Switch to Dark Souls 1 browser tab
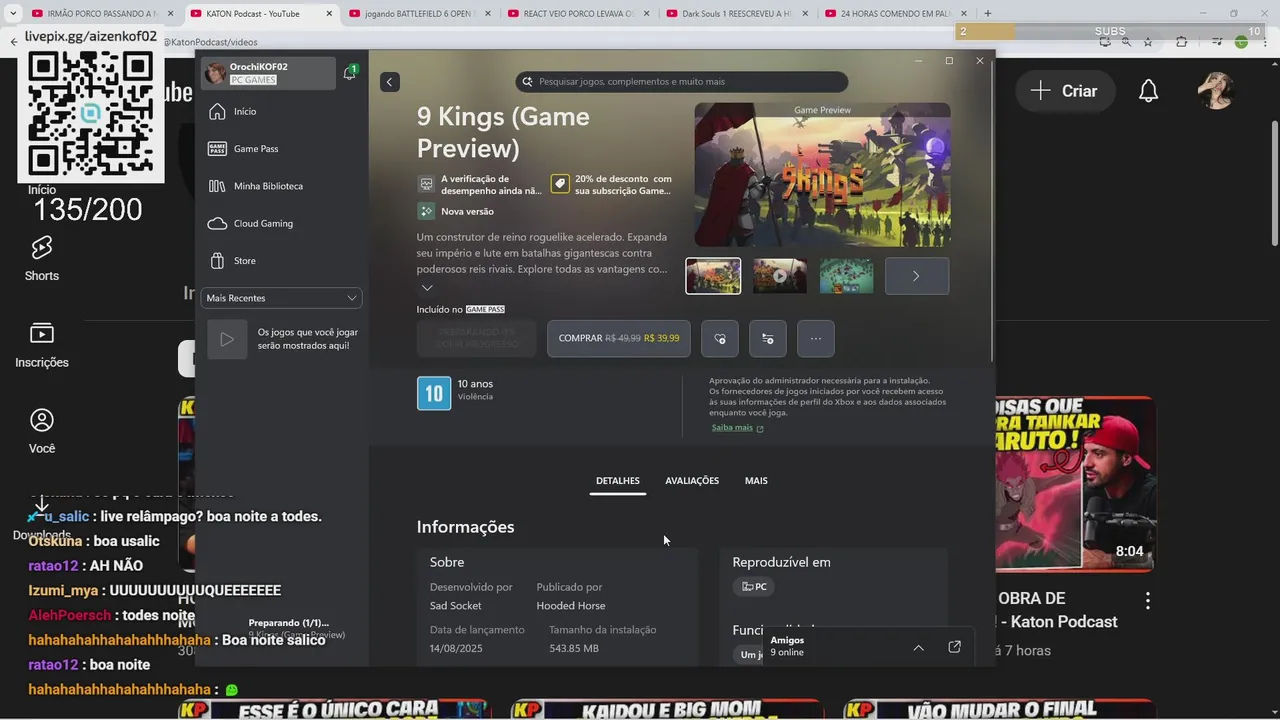The height and width of the screenshot is (720, 1280). click(736, 14)
